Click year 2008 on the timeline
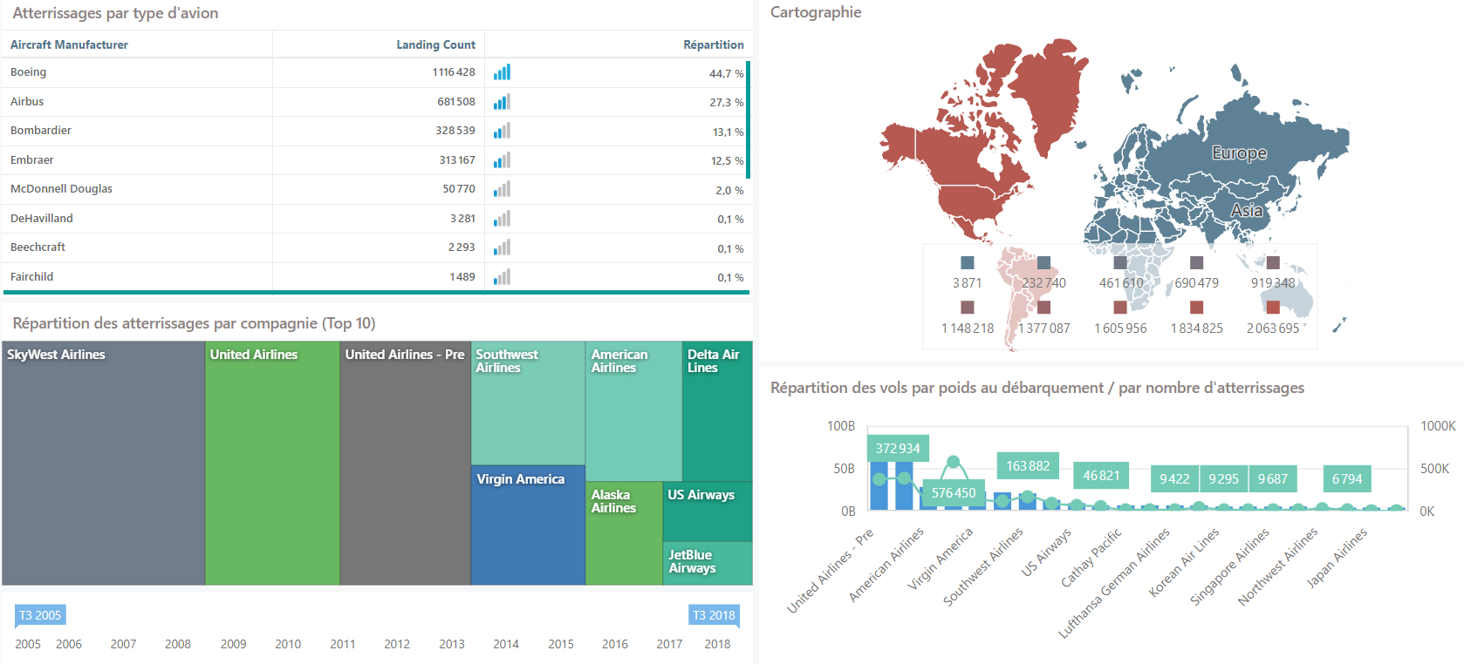1464x664 pixels. coord(178,644)
